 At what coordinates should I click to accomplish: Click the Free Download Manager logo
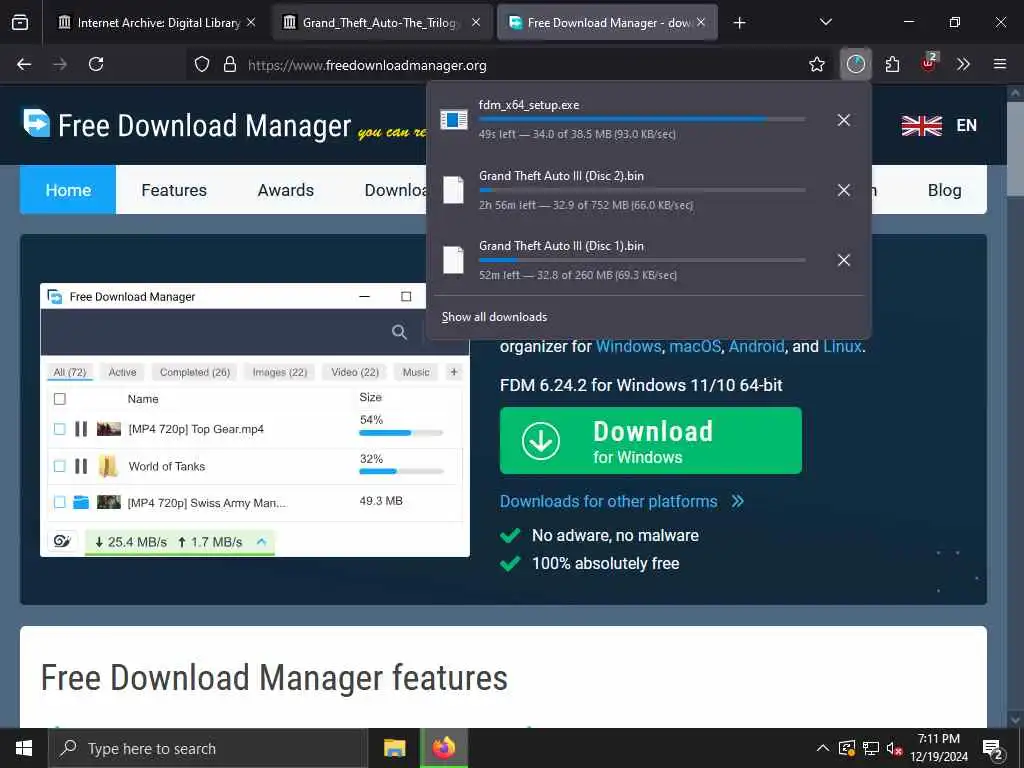[x=188, y=125]
